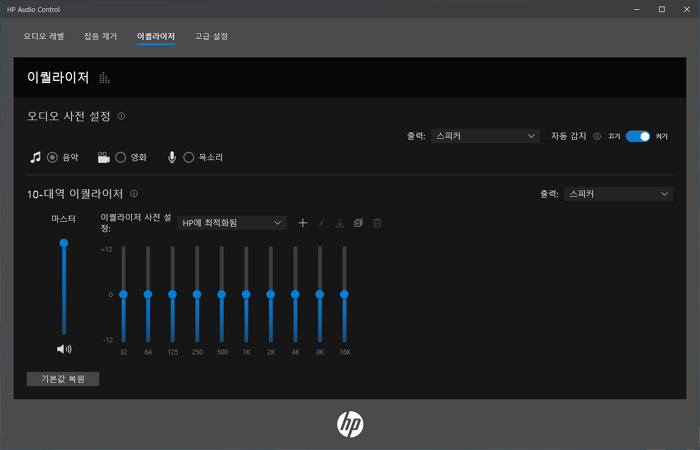Click the +12 scale label
Image resolution: width=700 pixels, height=450 pixels.
point(107,250)
